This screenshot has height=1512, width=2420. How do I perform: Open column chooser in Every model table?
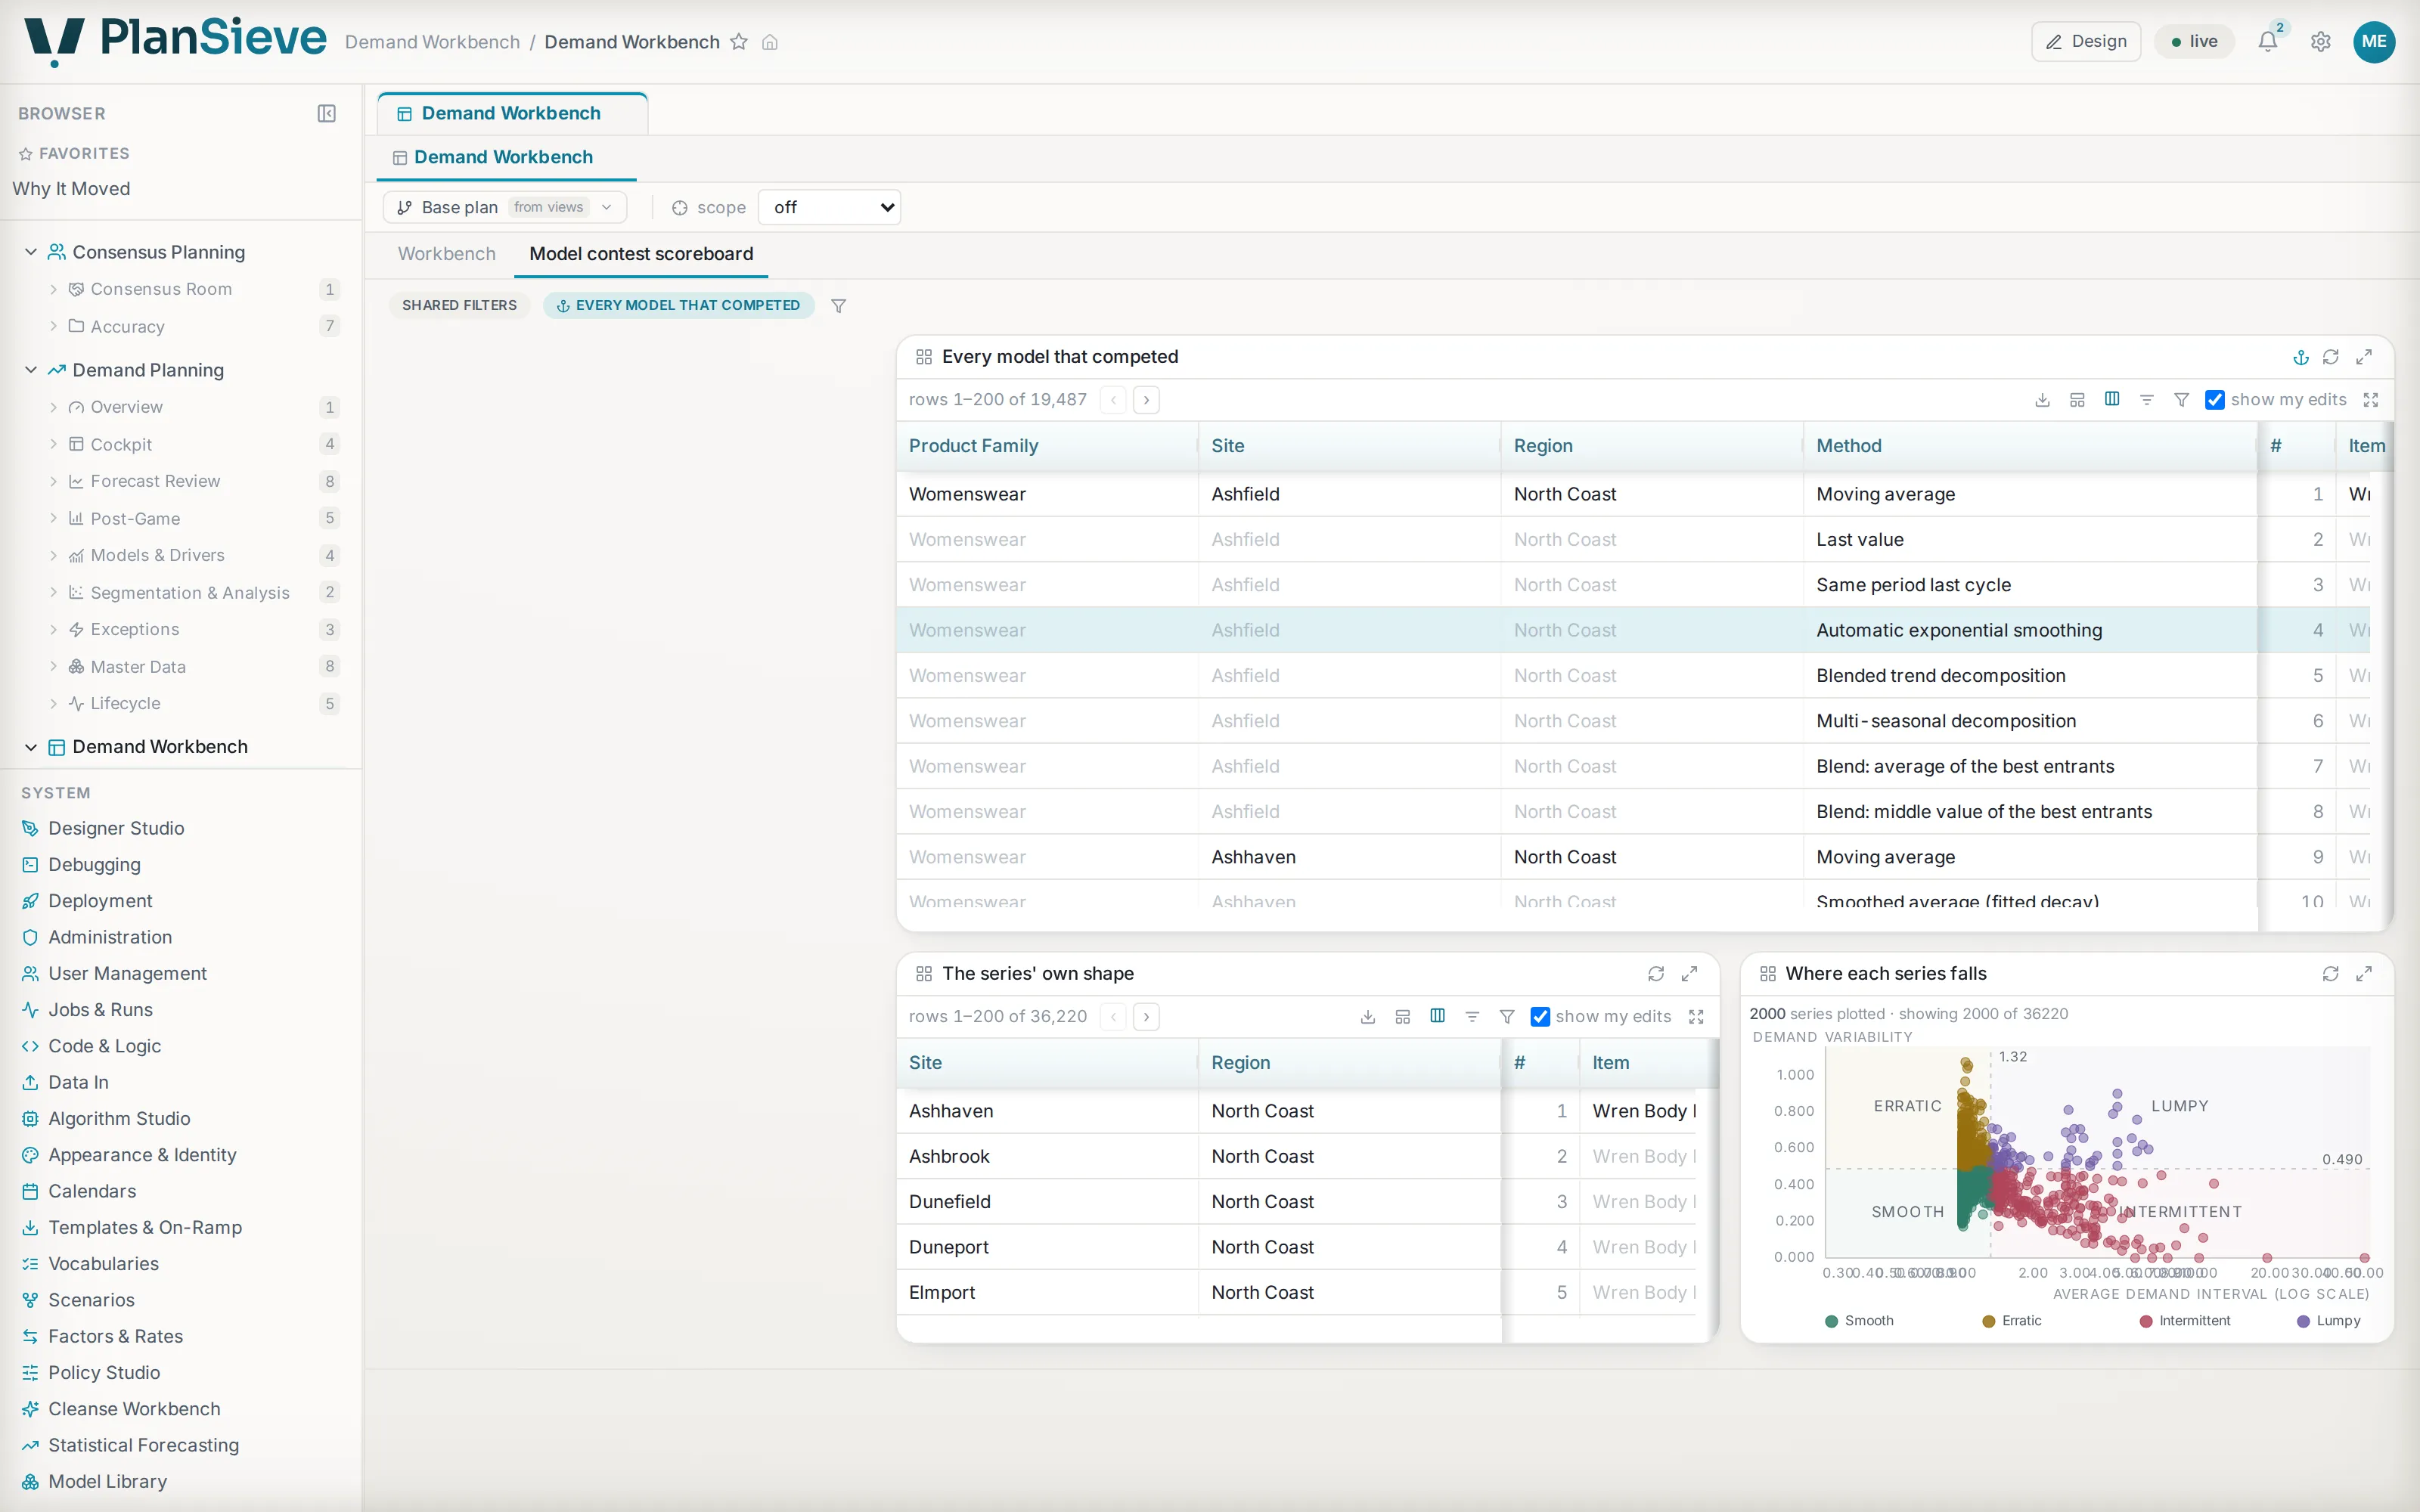[2112, 400]
